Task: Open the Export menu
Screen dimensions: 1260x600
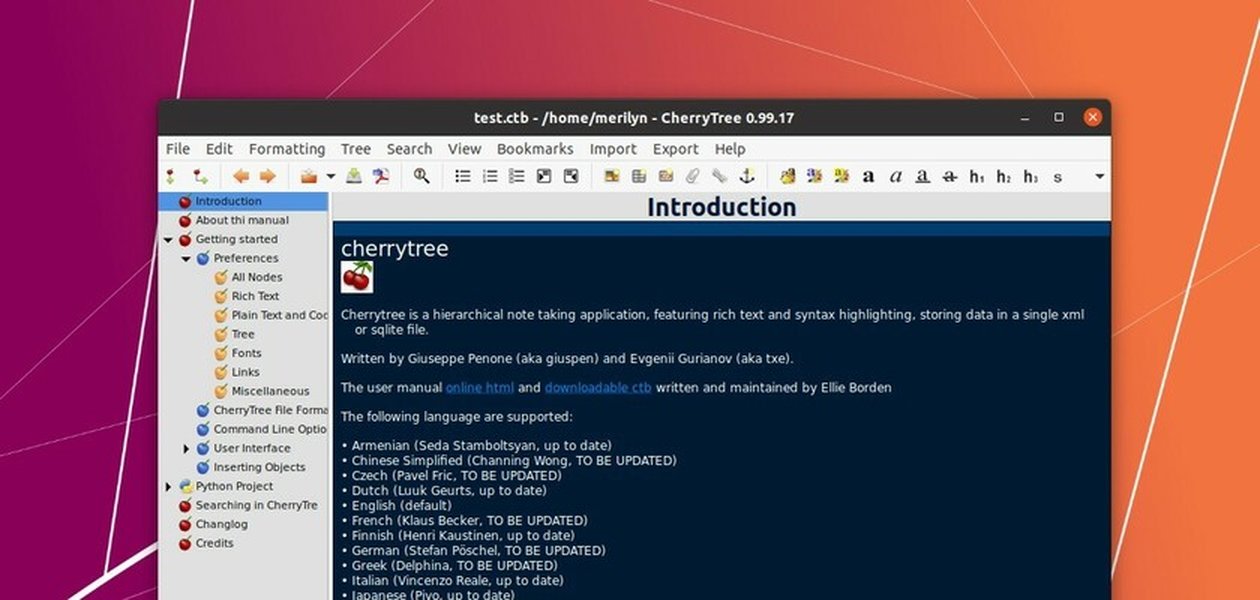Action: pyautogui.click(x=676, y=149)
